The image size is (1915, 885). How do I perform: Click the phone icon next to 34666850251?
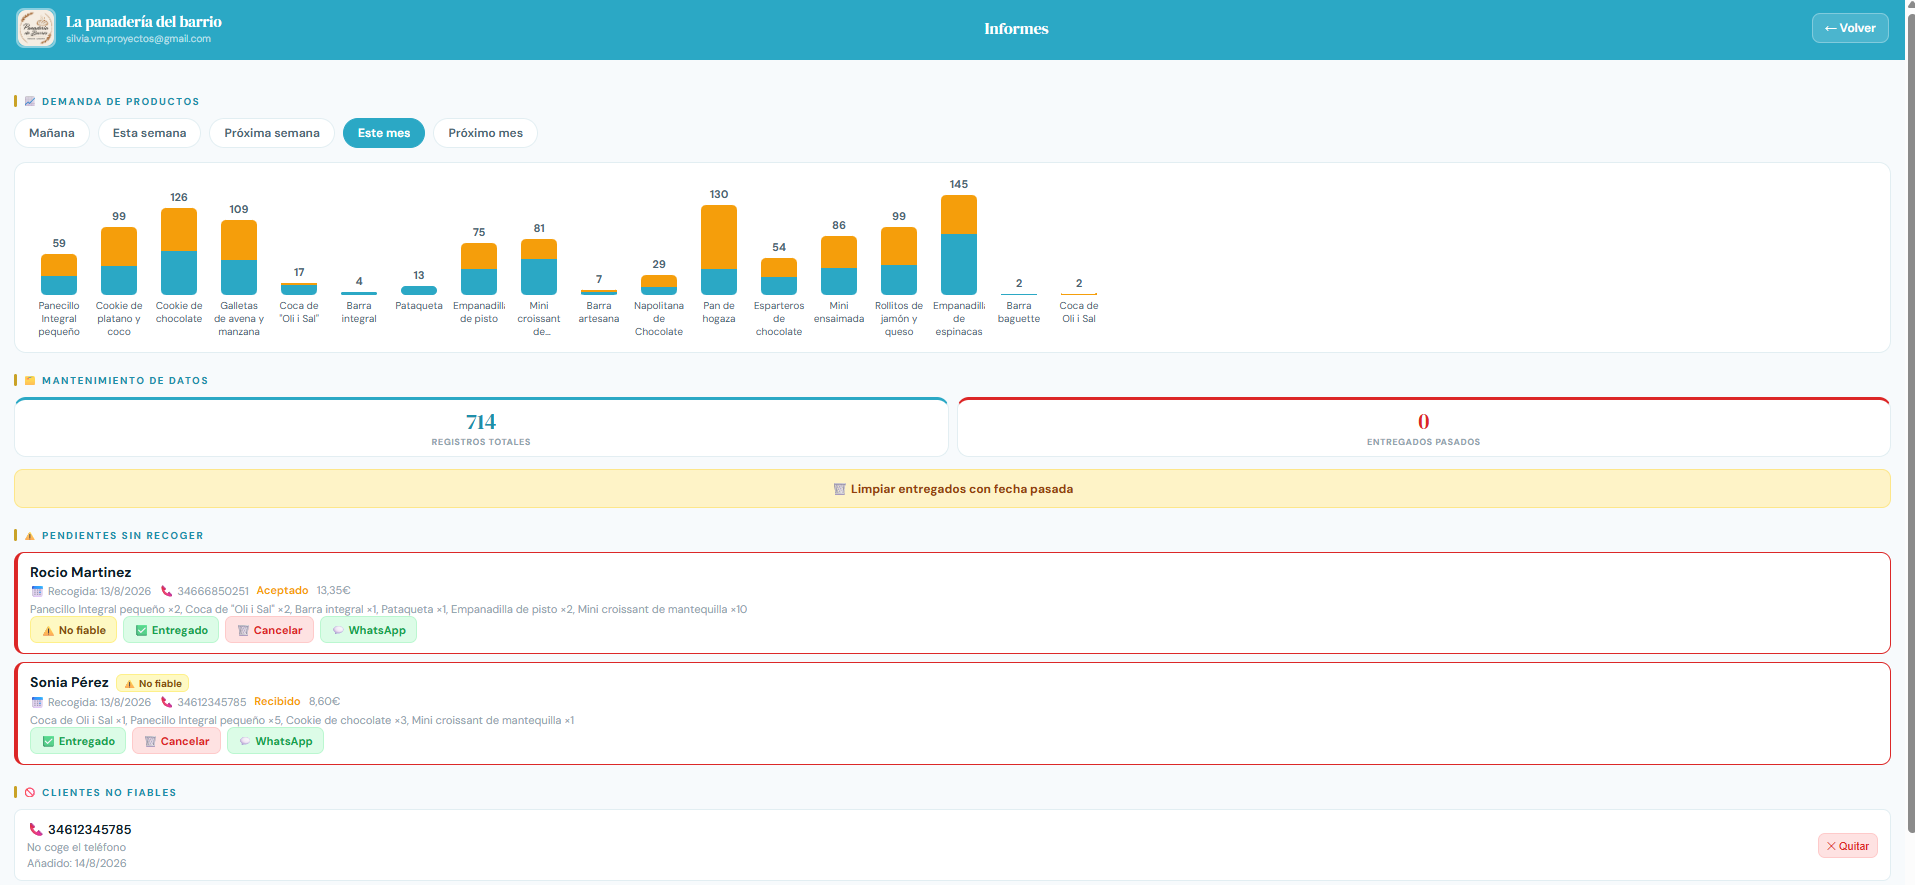click(x=167, y=591)
